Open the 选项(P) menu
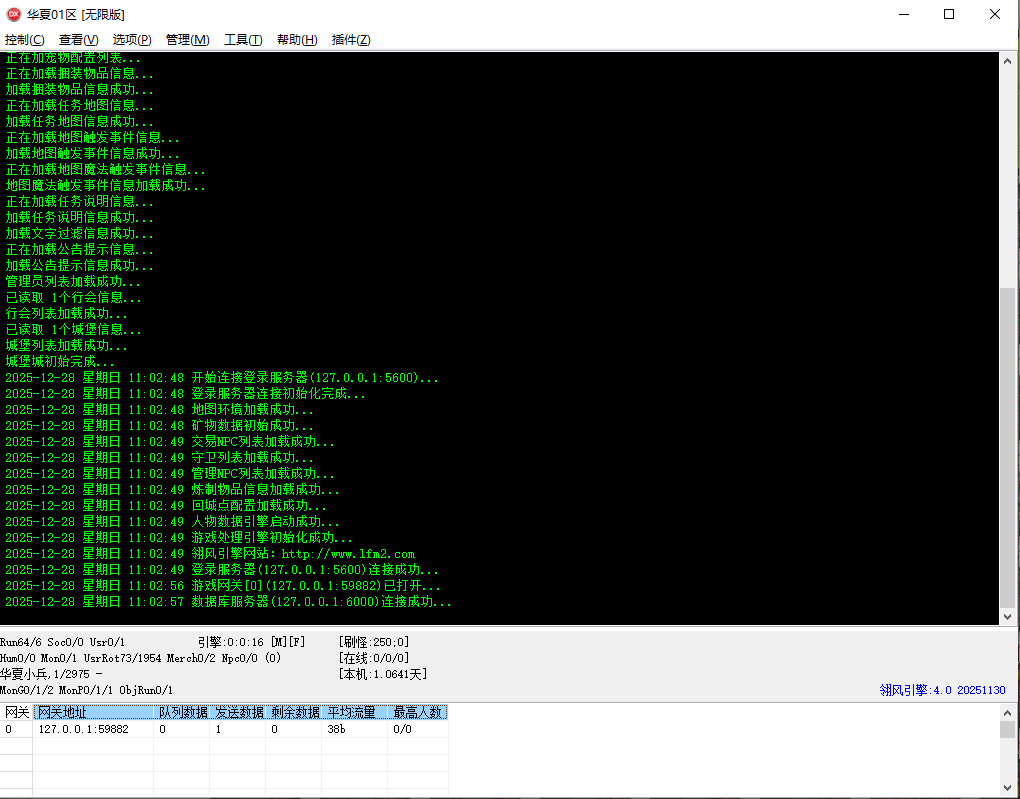Screen dimensions: 1020x799 tap(132, 40)
